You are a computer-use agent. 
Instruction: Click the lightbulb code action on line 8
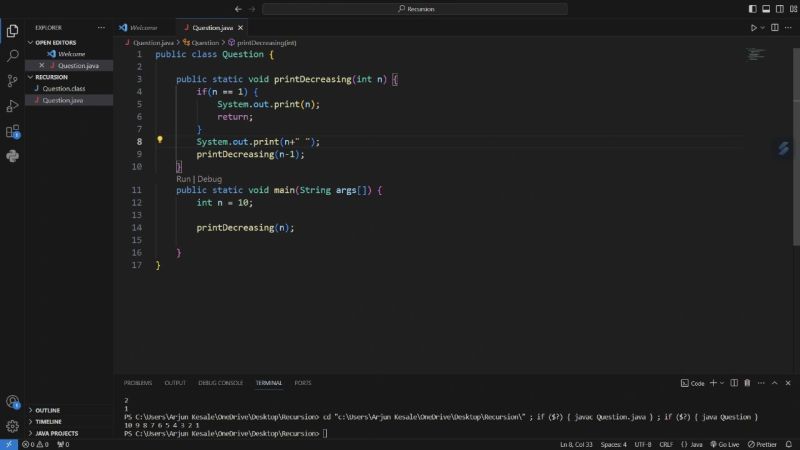(160, 139)
